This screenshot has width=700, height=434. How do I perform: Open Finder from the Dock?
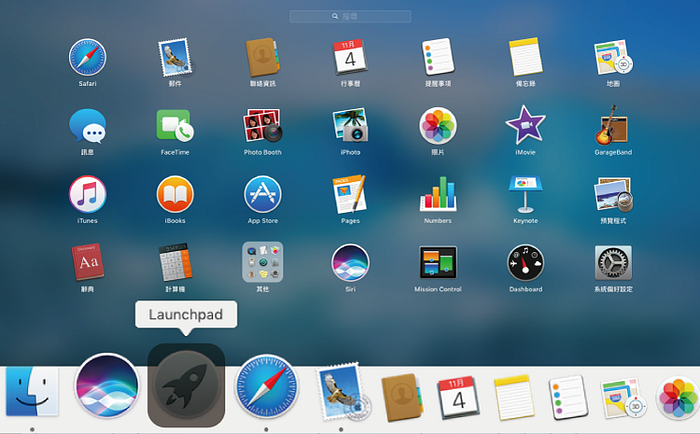32,391
